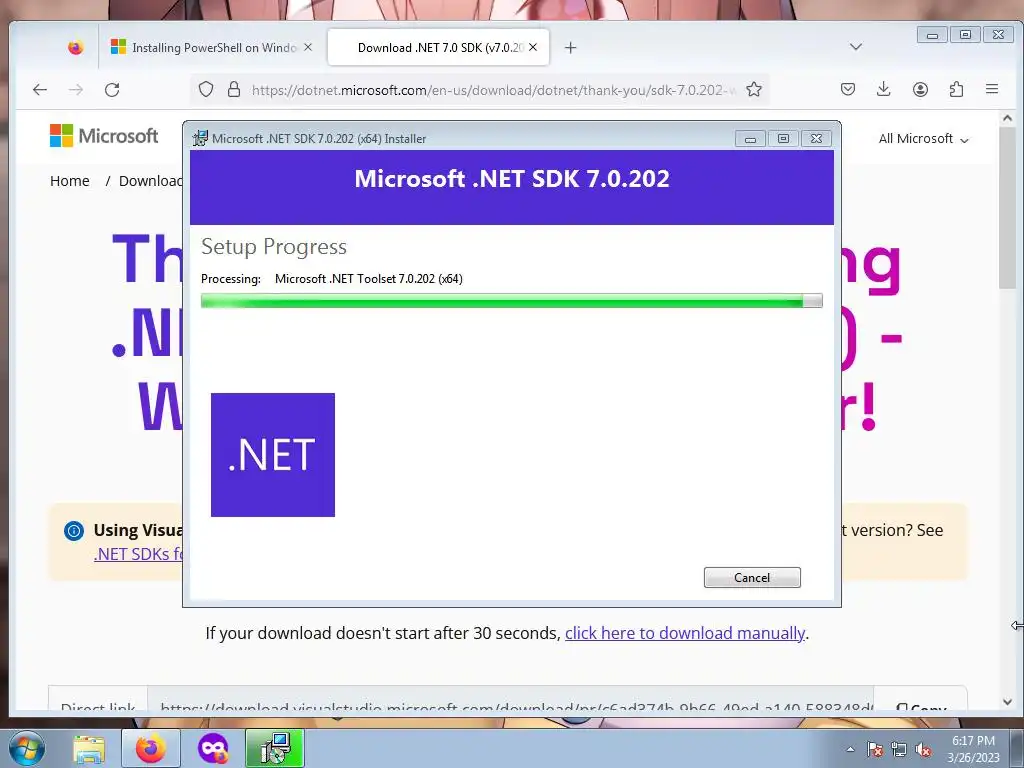
Task: Click the network tray icon
Action: (899, 750)
